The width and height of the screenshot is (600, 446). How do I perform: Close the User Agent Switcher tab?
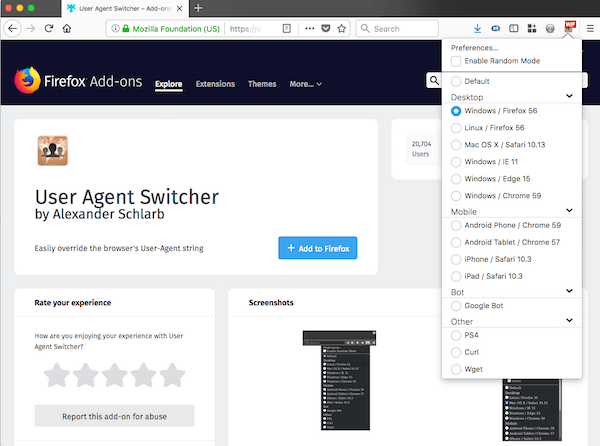tap(179, 8)
